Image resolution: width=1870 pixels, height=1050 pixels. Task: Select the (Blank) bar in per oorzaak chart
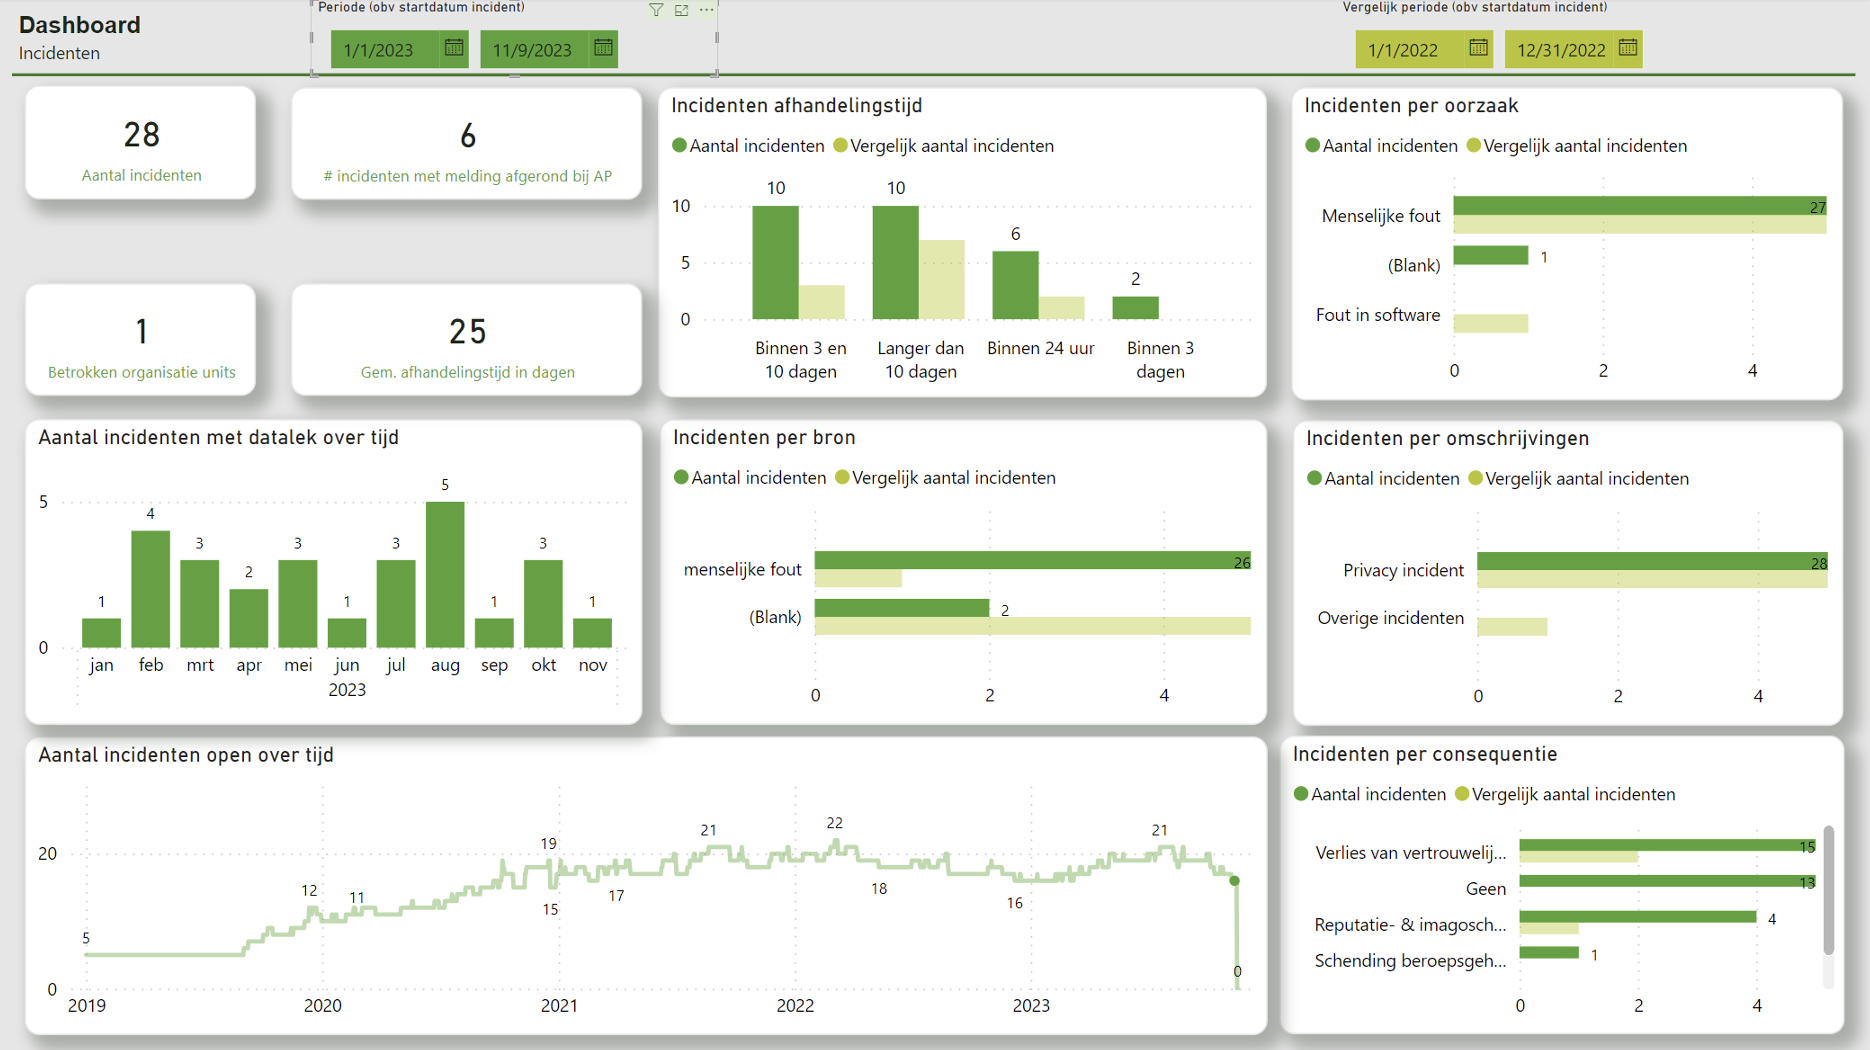point(1491,255)
